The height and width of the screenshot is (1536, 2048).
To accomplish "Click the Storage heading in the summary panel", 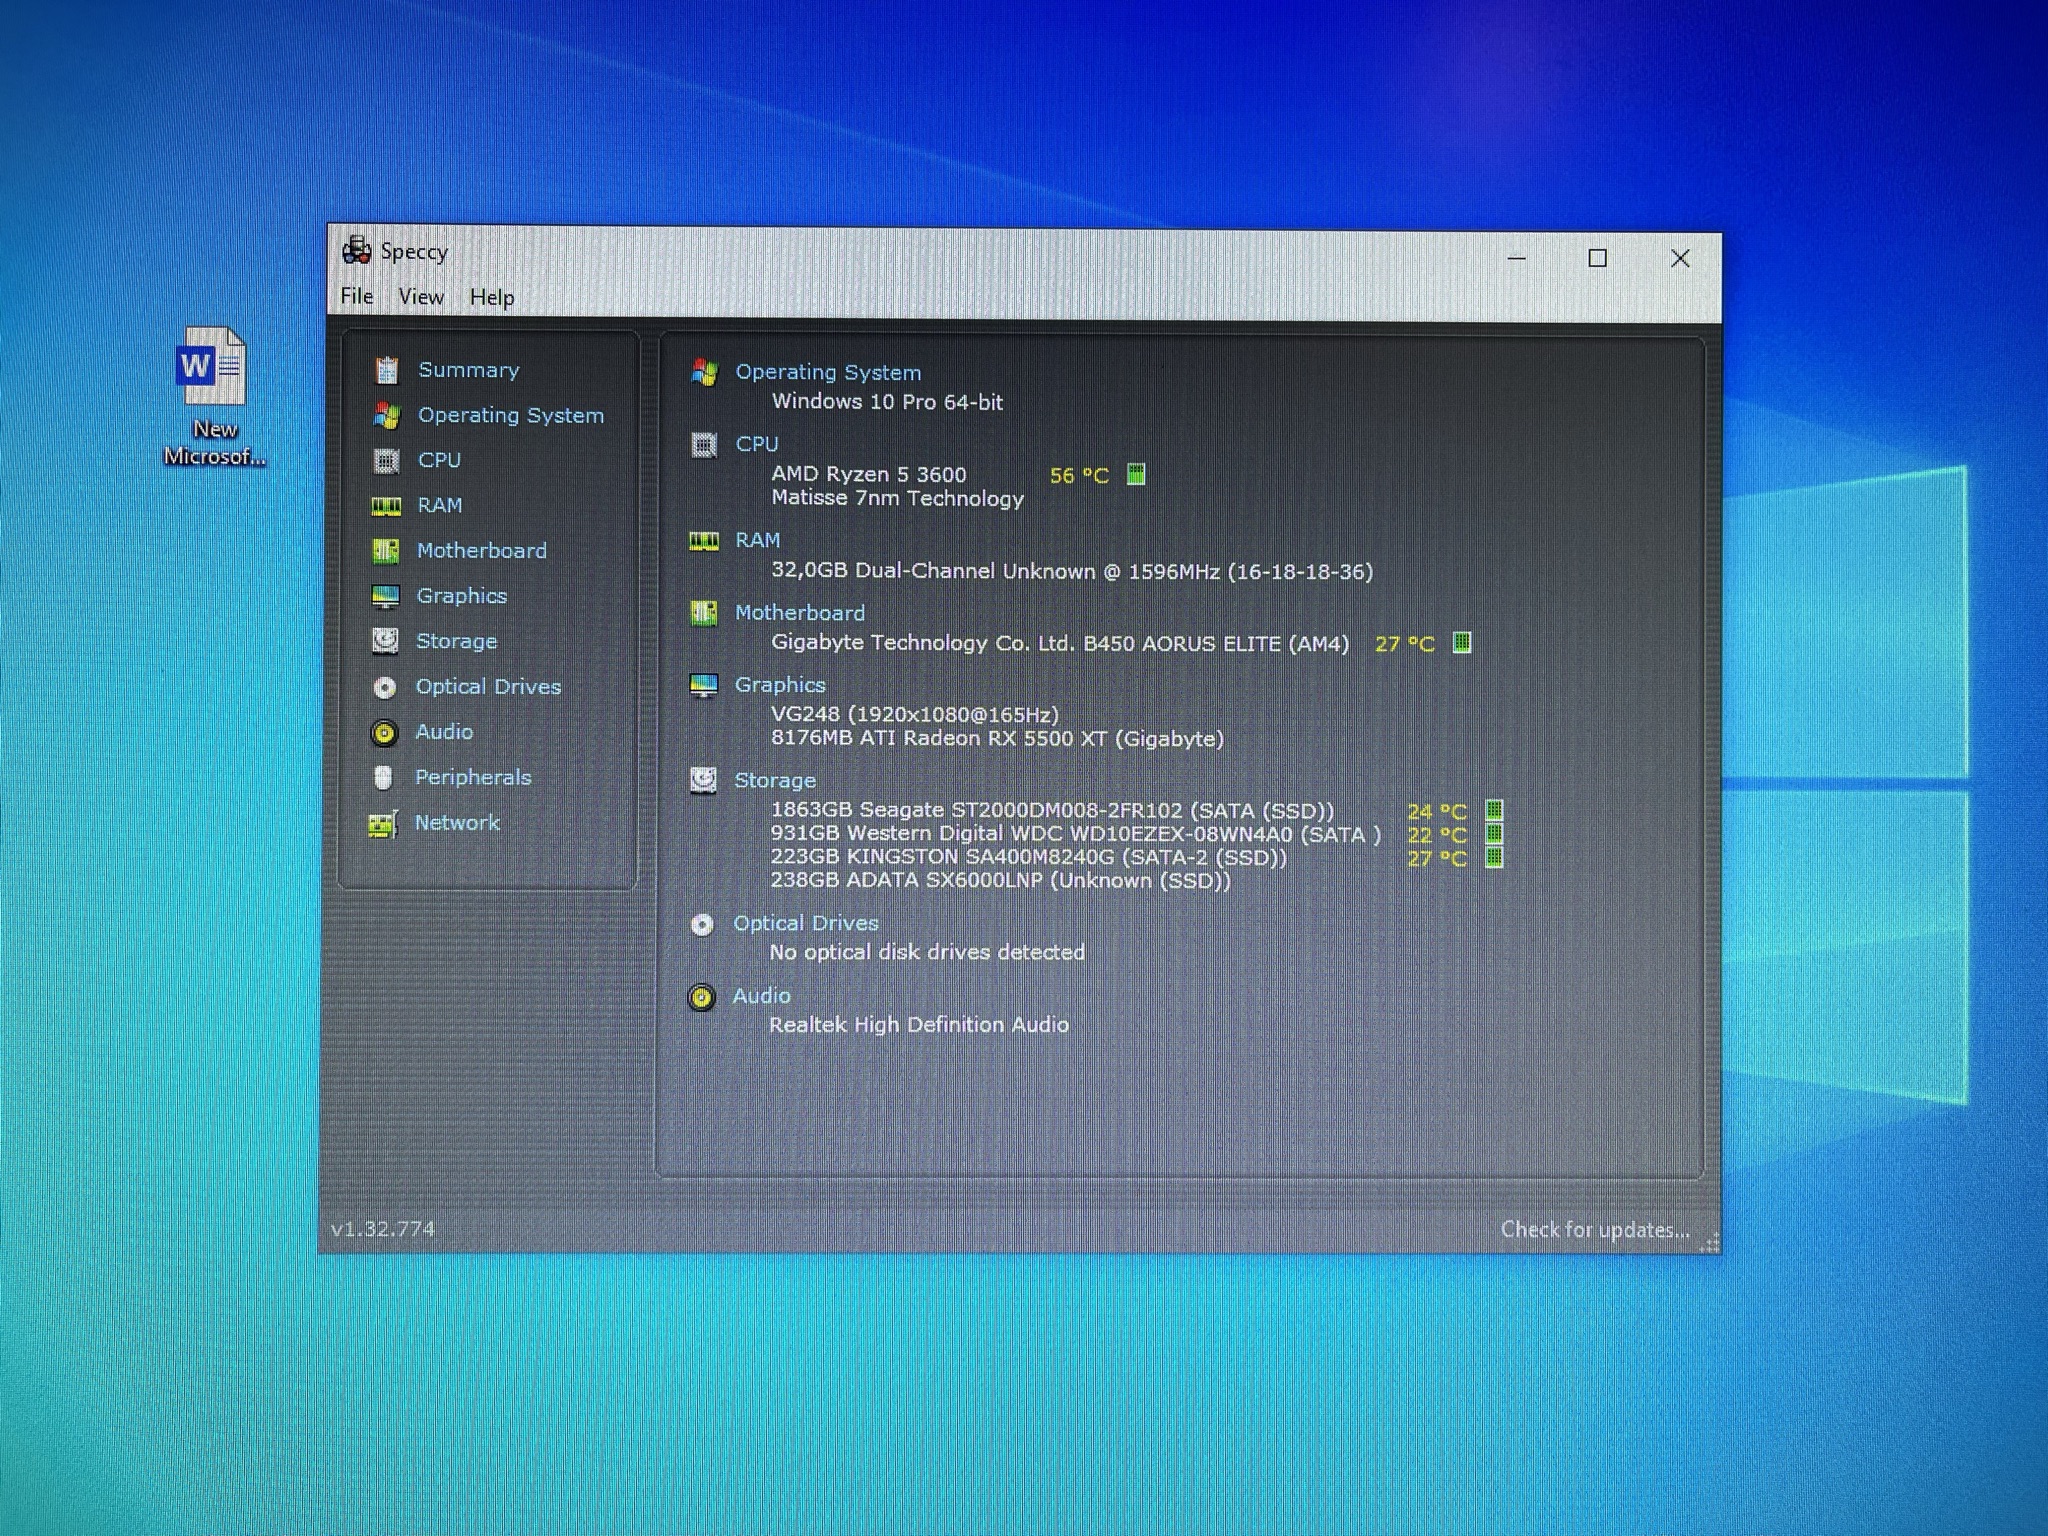I will 775,780.
